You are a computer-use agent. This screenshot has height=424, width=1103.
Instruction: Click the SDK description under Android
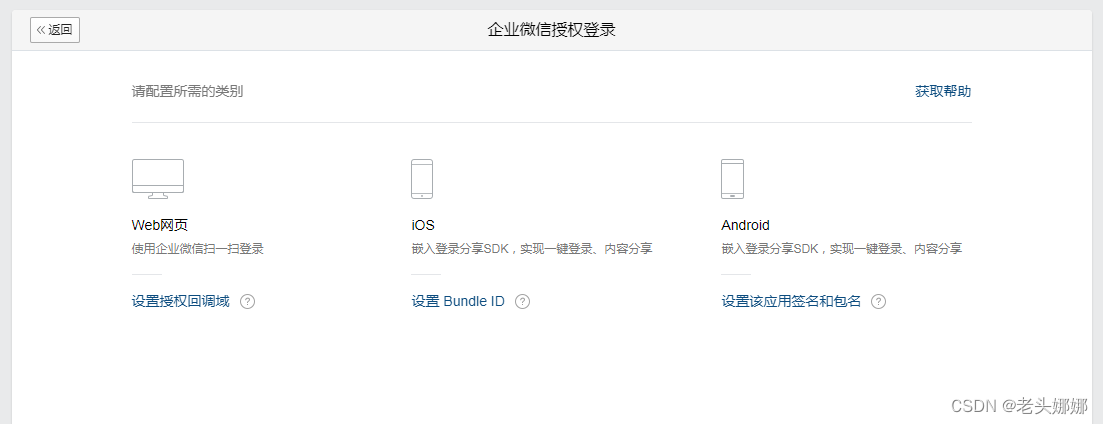pos(842,249)
